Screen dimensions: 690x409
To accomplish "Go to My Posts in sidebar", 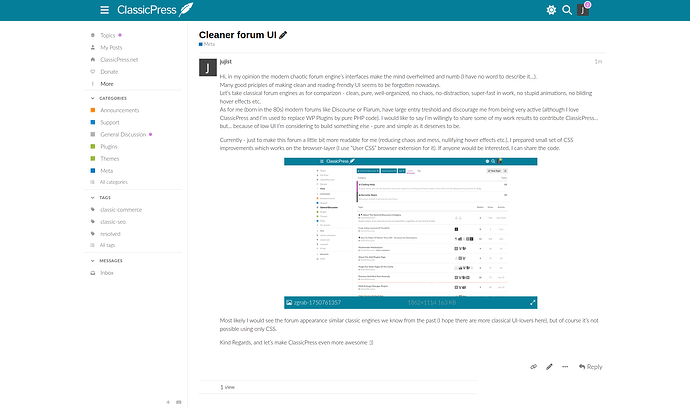I will tap(111, 48).
